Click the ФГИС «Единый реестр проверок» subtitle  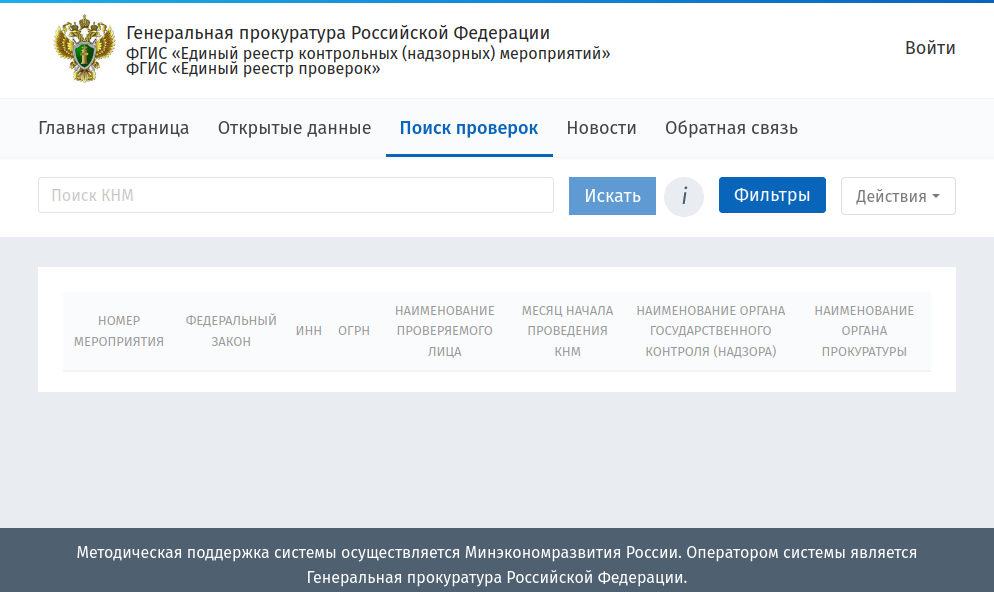(x=253, y=69)
